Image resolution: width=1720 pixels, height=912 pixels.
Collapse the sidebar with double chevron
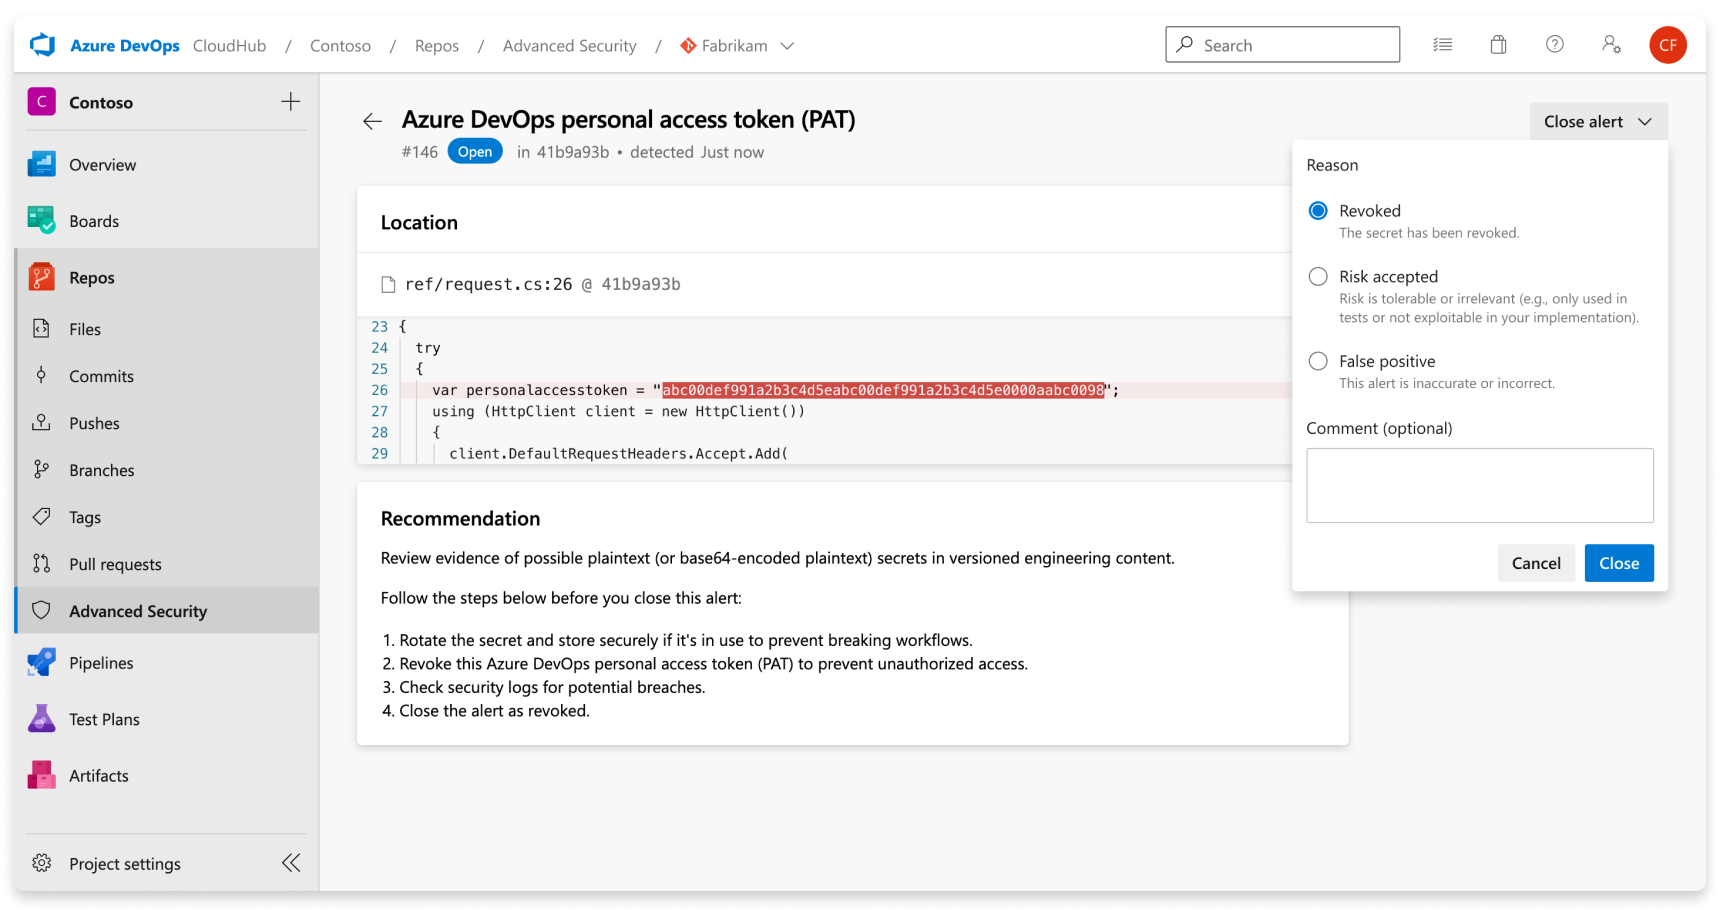click(x=291, y=863)
